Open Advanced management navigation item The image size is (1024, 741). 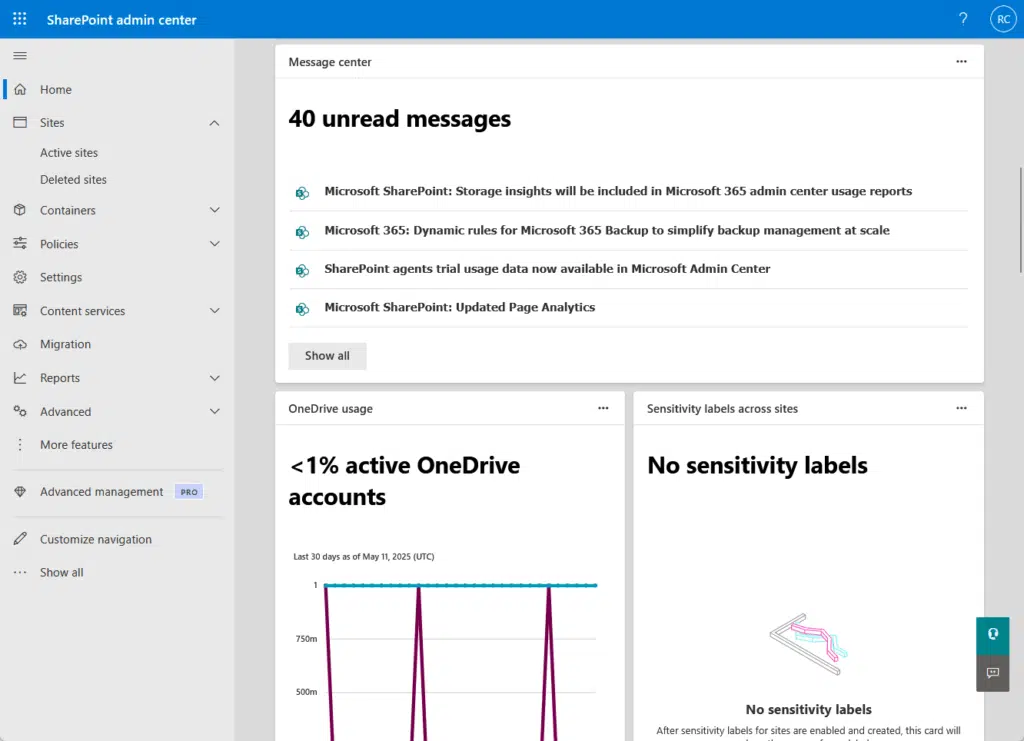click(101, 492)
